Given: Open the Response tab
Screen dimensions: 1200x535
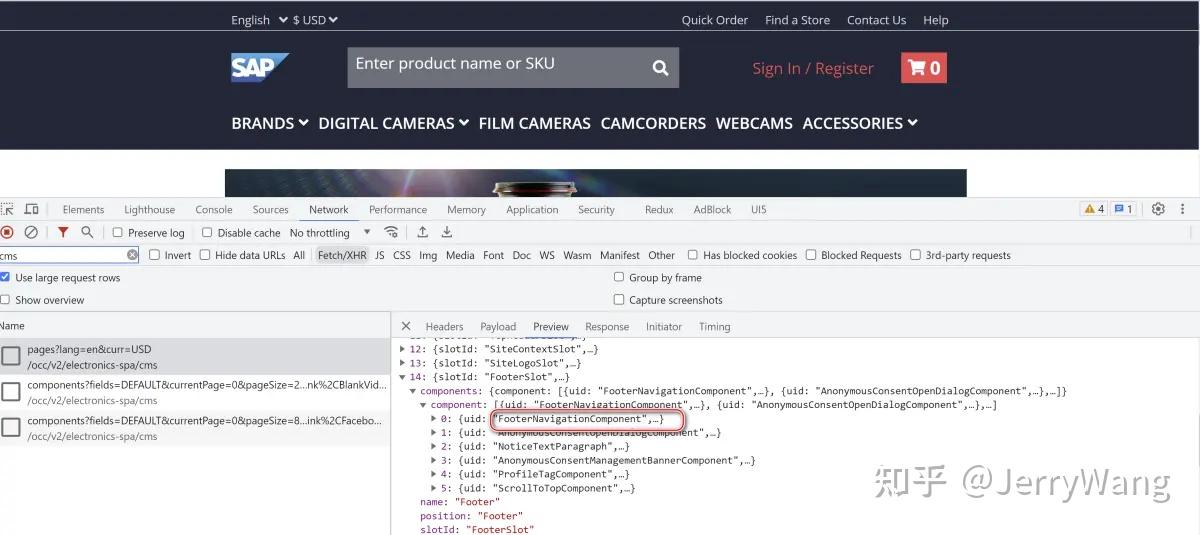Looking at the screenshot, I should point(607,327).
